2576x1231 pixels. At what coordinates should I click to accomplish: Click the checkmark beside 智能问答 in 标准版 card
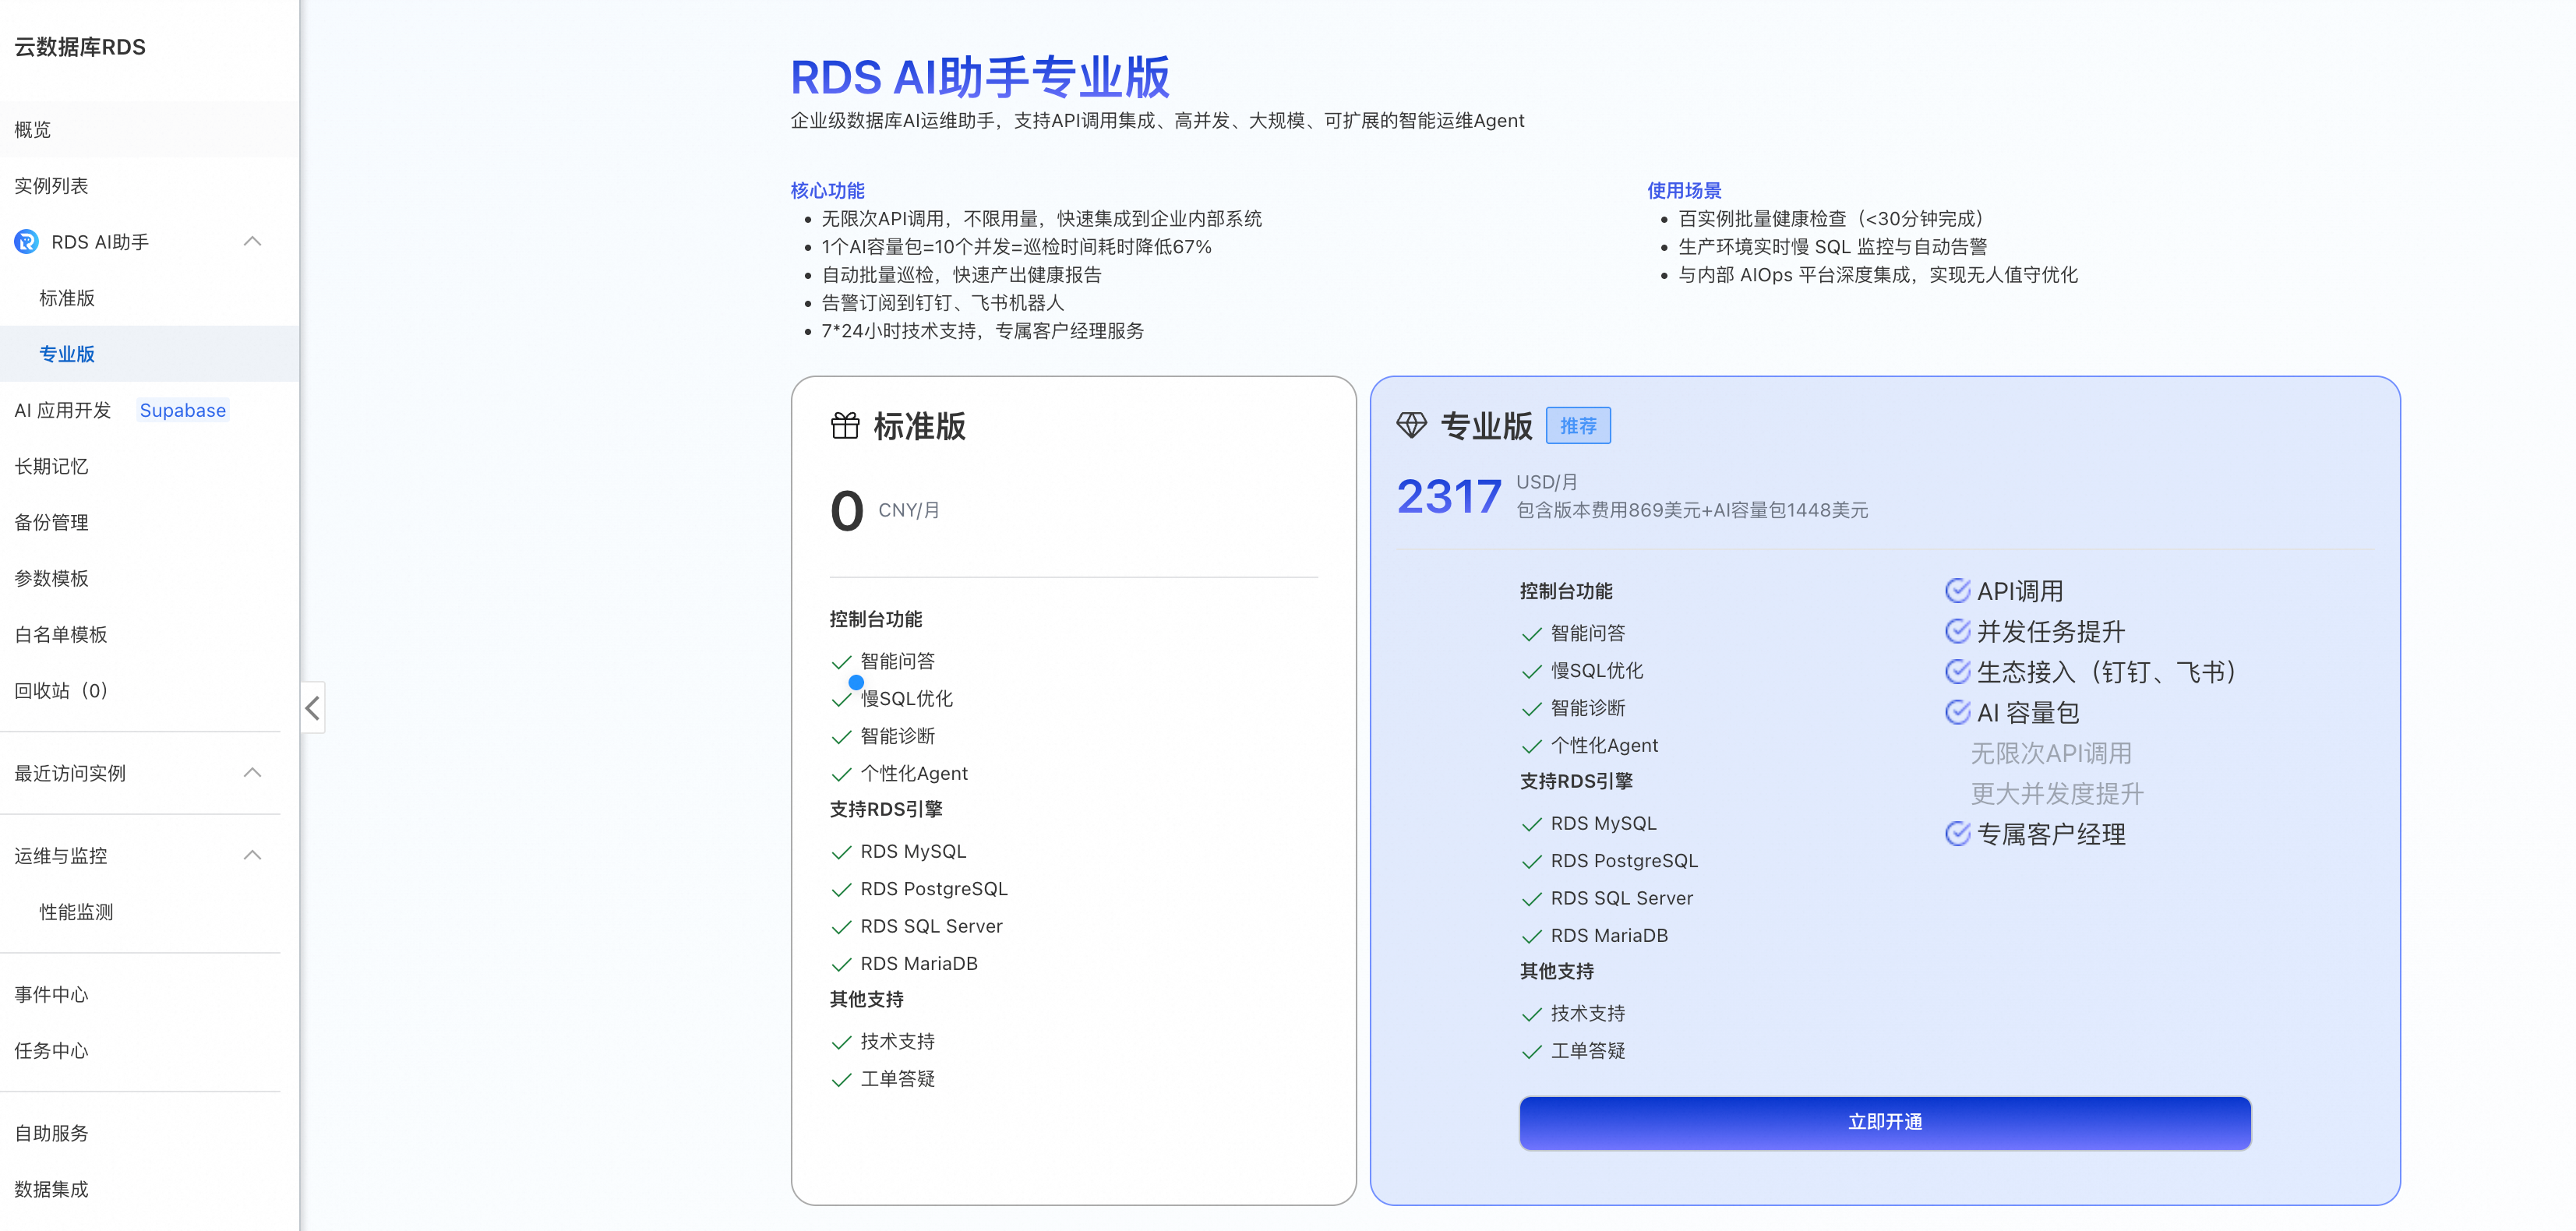pyautogui.click(x=841, y=662)
